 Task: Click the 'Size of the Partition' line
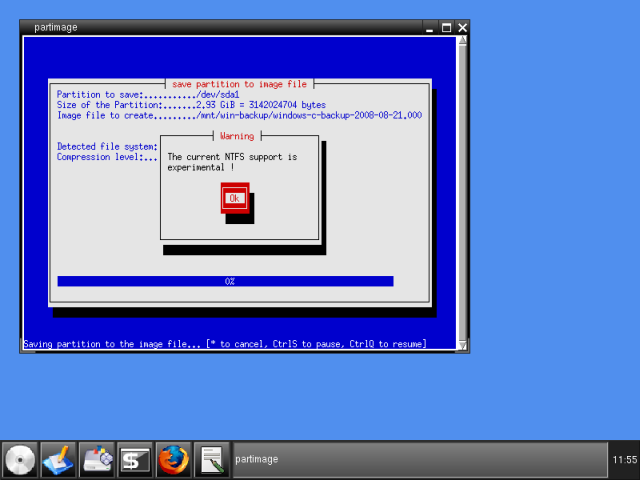pos(191,105)
